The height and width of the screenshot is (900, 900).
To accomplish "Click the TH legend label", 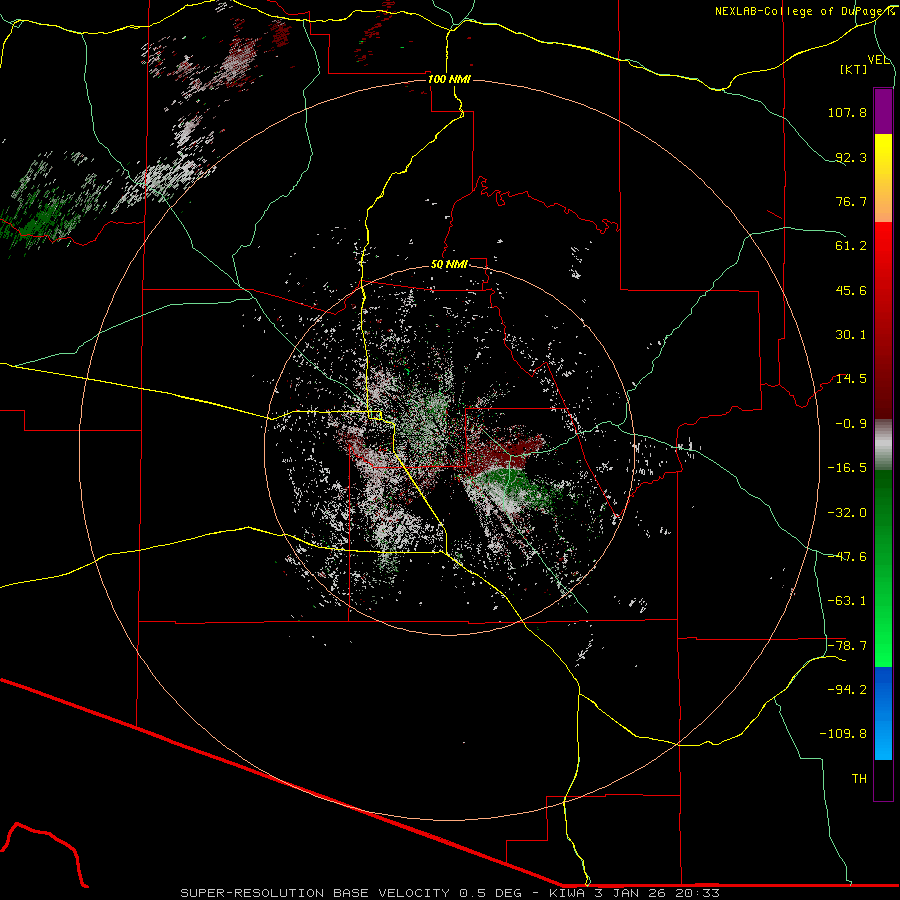I will click(859, 779).
